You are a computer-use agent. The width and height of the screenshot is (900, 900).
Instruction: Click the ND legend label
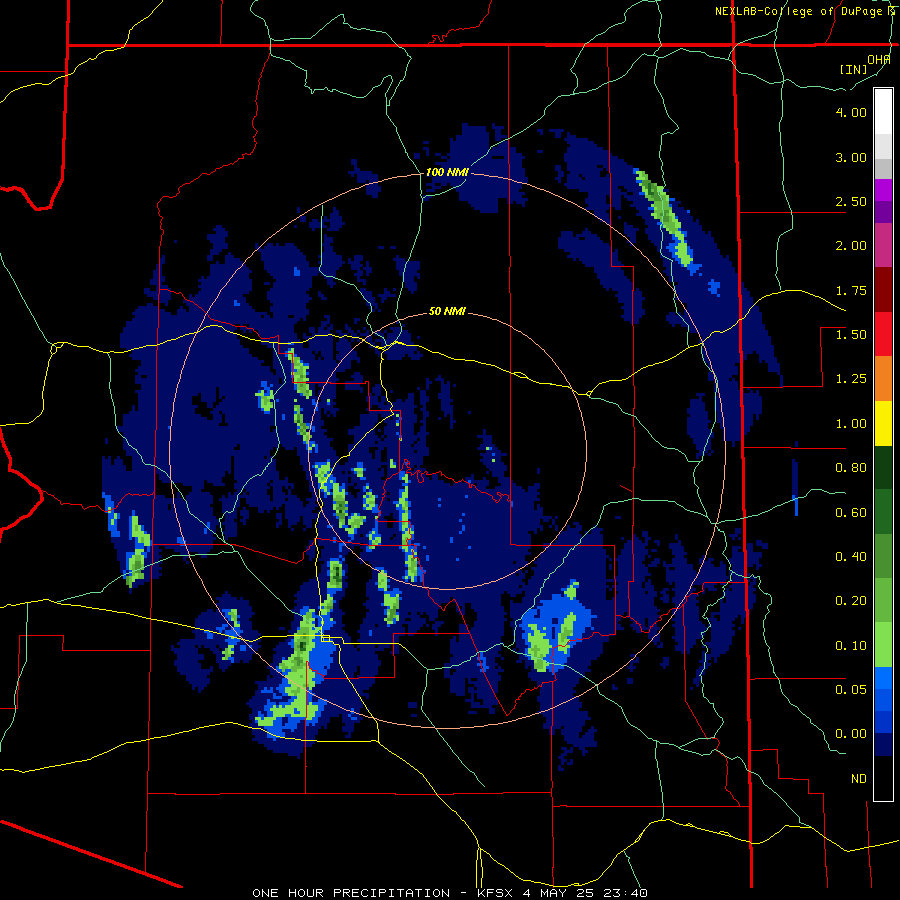click(859, 779)
